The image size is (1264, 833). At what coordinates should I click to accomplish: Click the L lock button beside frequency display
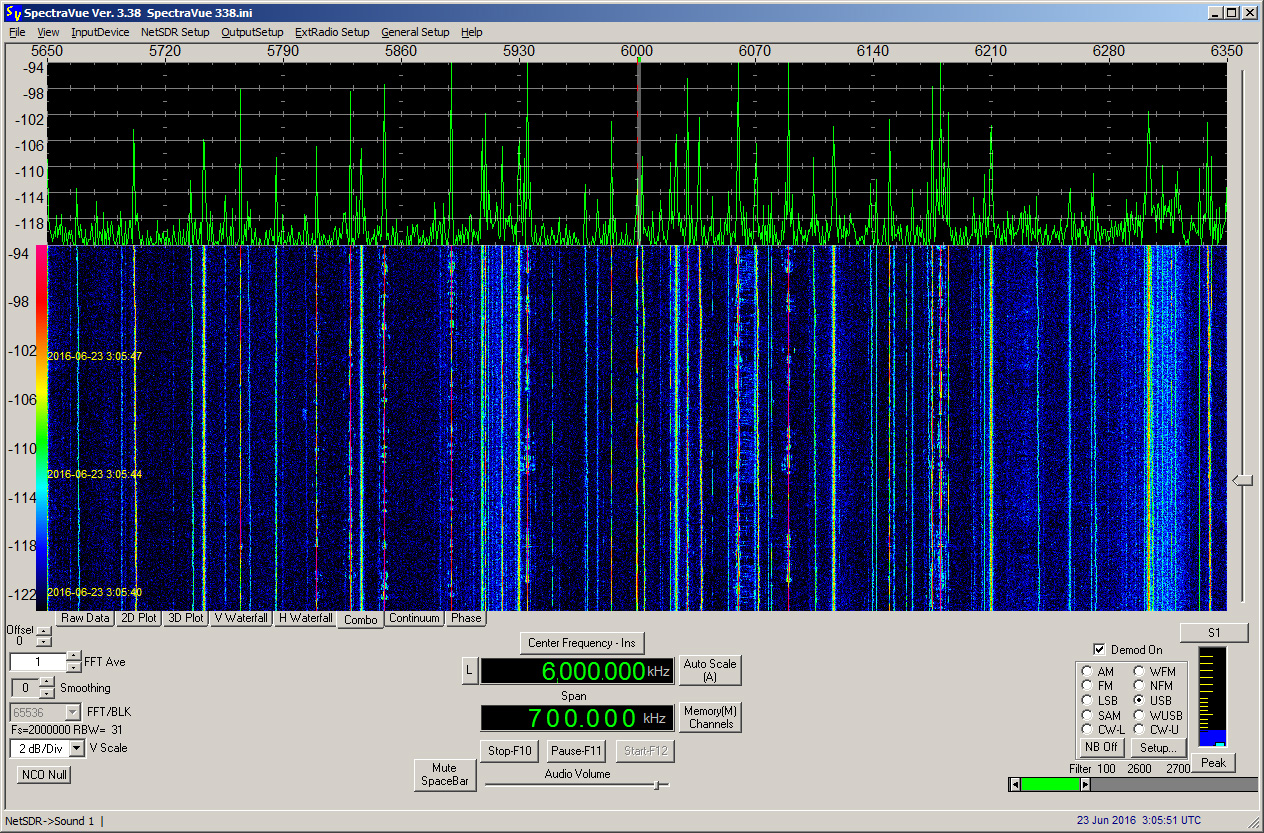point(469,671)
